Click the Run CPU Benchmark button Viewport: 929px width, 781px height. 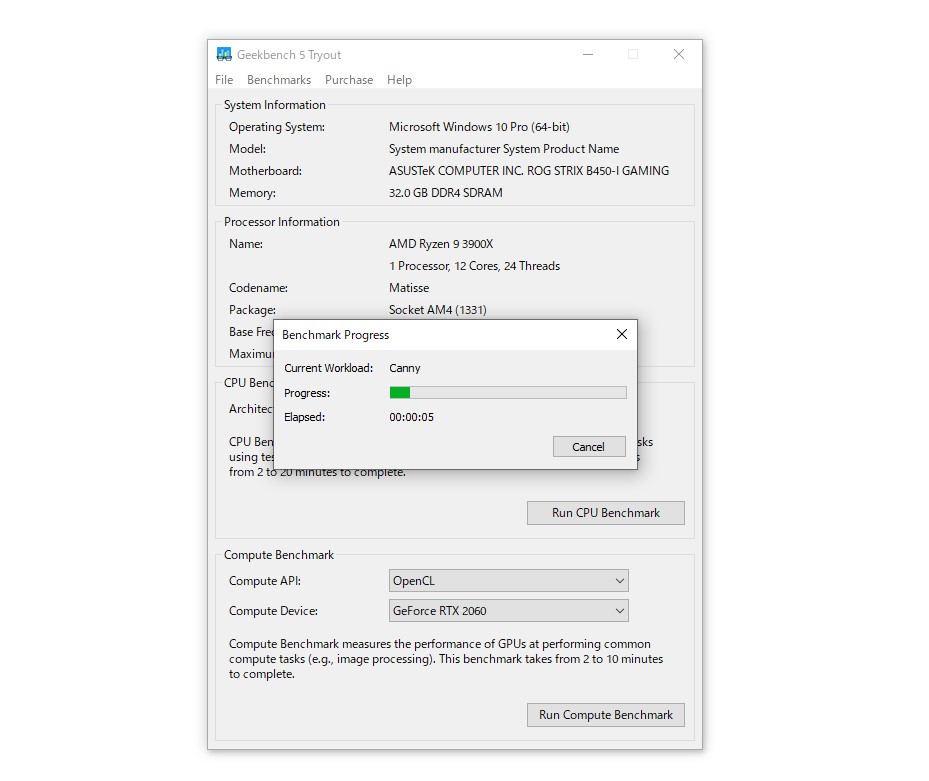[605, 512]
